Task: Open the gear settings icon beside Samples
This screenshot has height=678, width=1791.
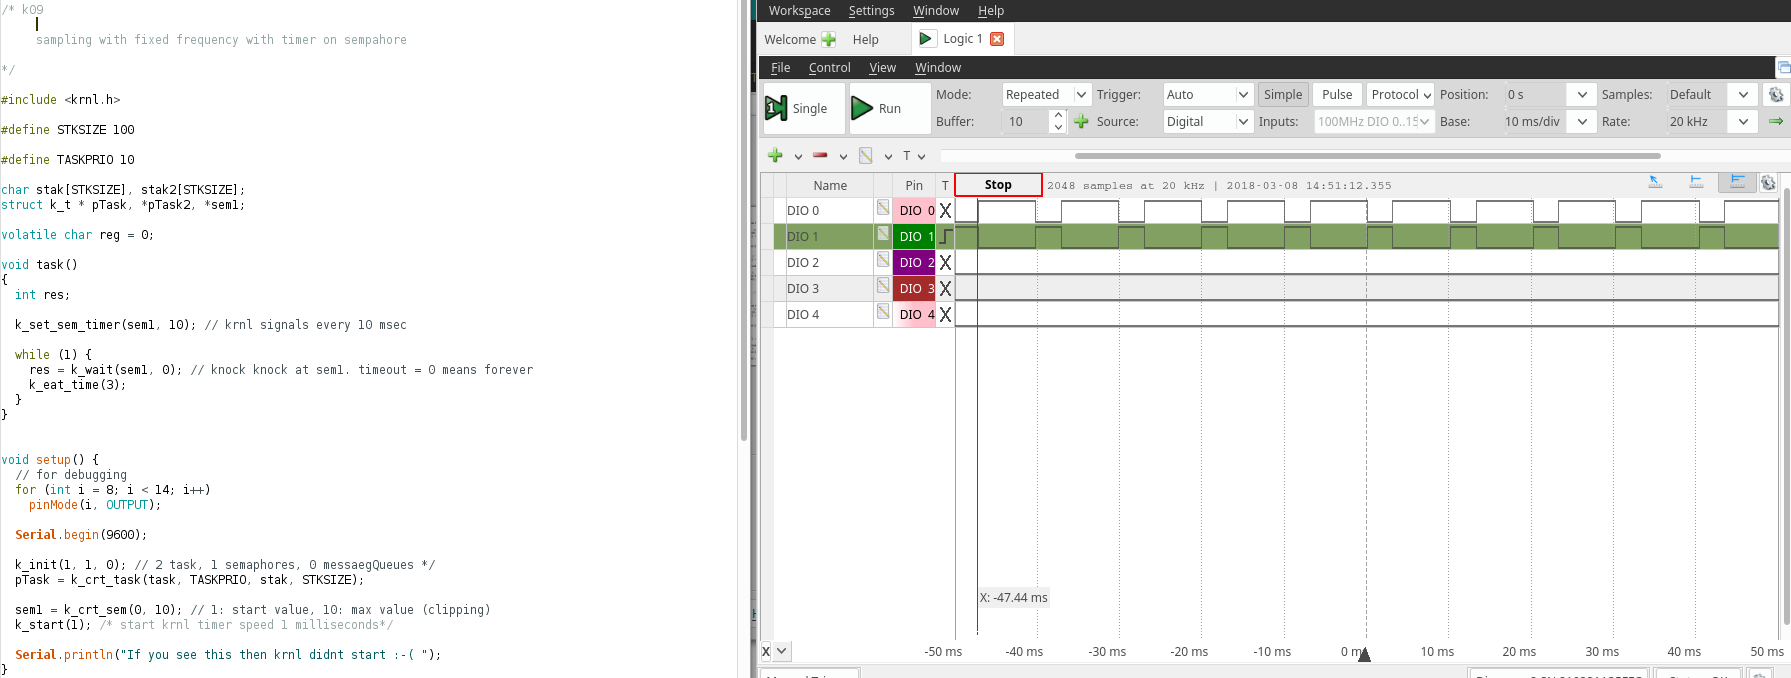Action: pos(1776,94)
